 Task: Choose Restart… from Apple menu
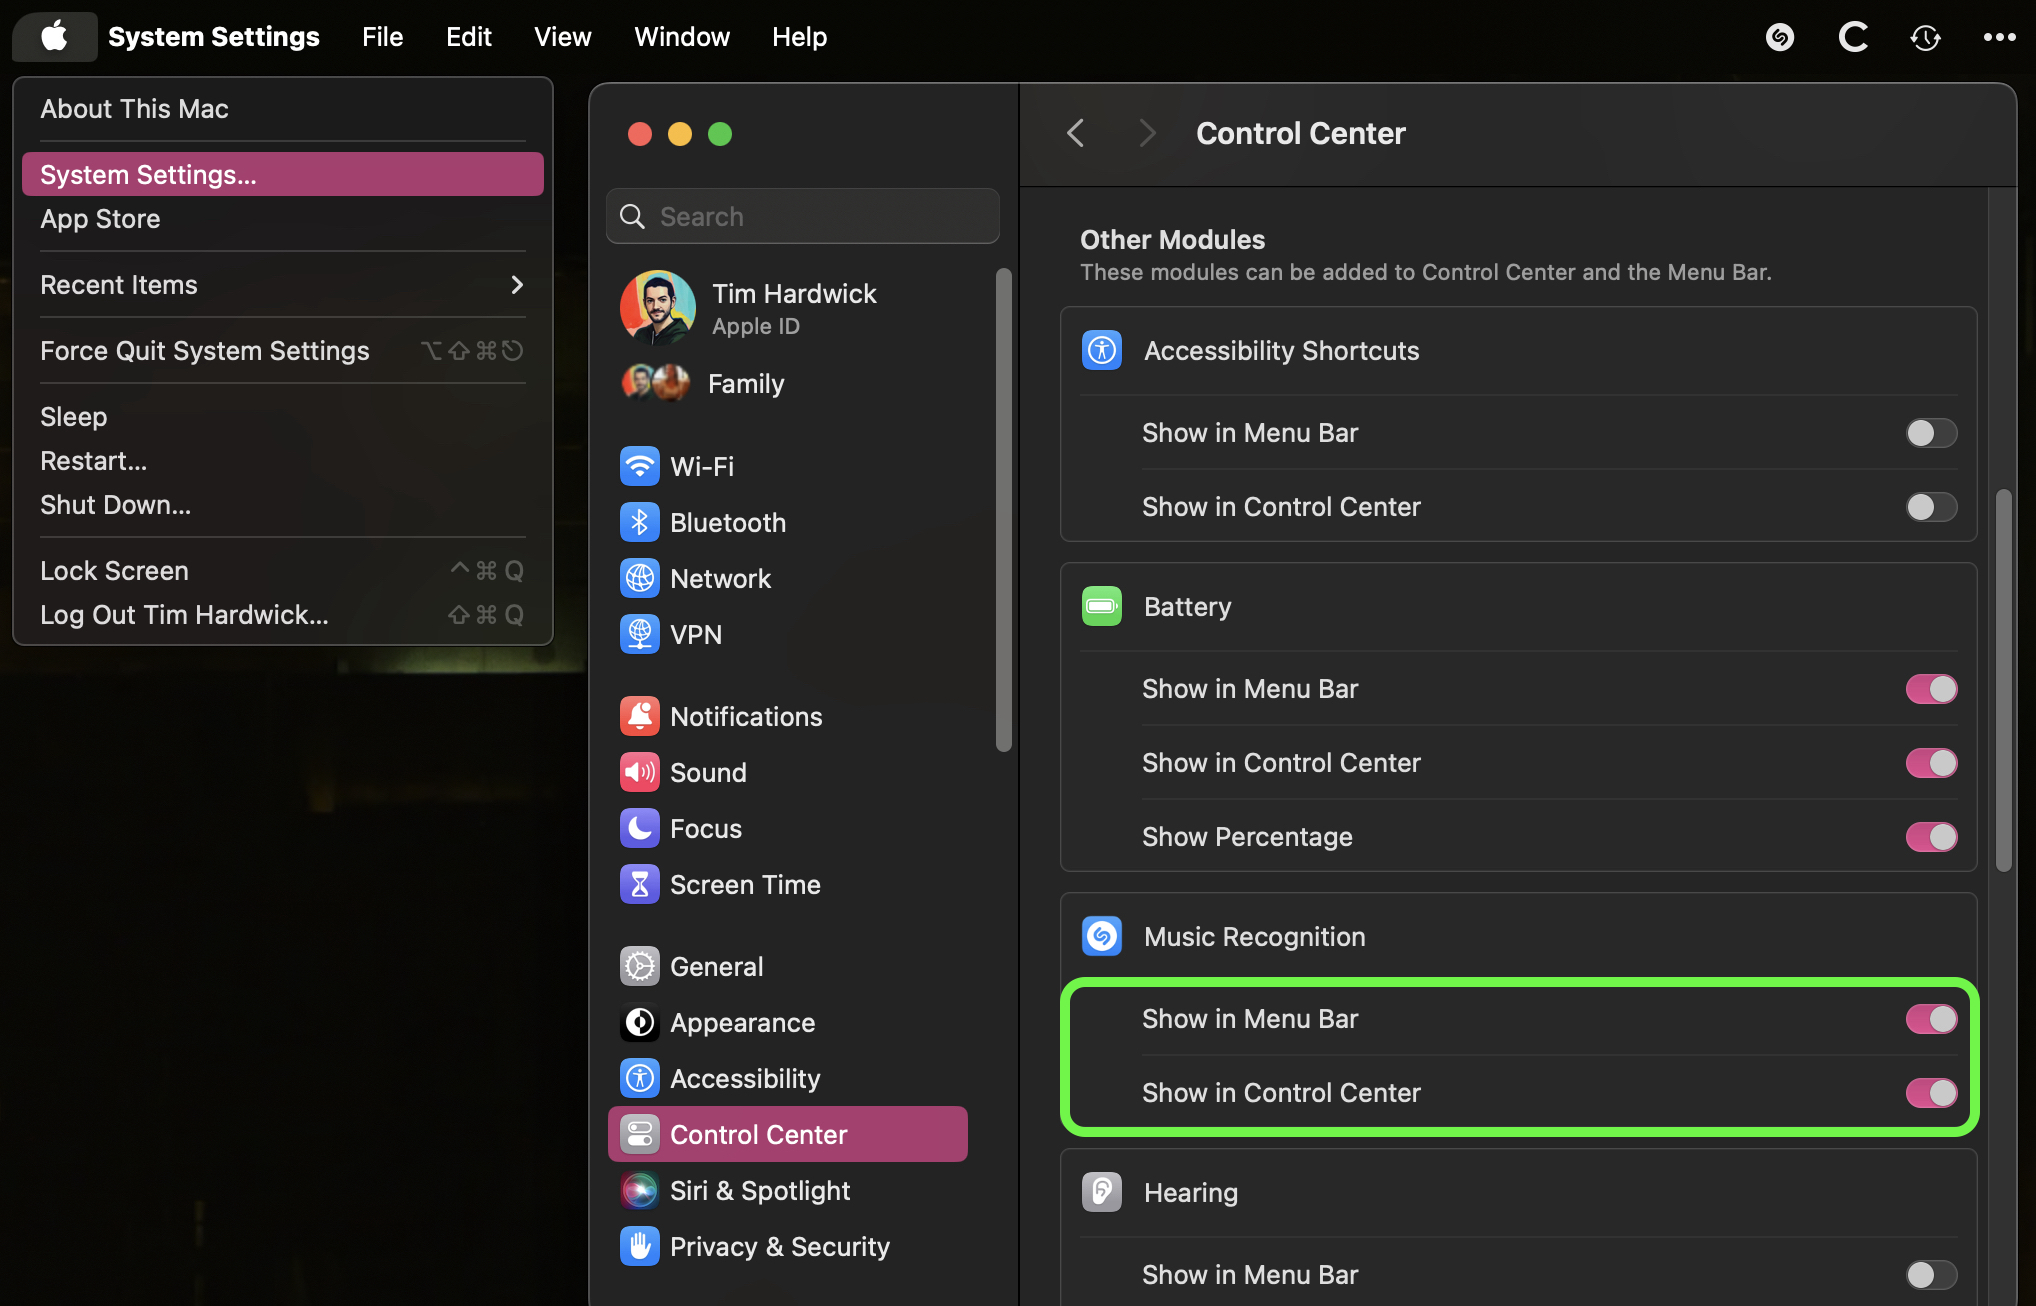283,461
